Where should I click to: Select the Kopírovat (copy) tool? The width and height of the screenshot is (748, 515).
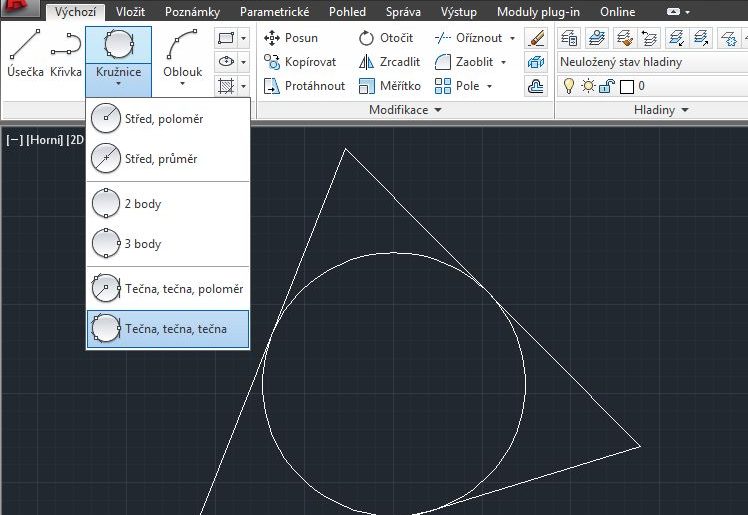298,62
